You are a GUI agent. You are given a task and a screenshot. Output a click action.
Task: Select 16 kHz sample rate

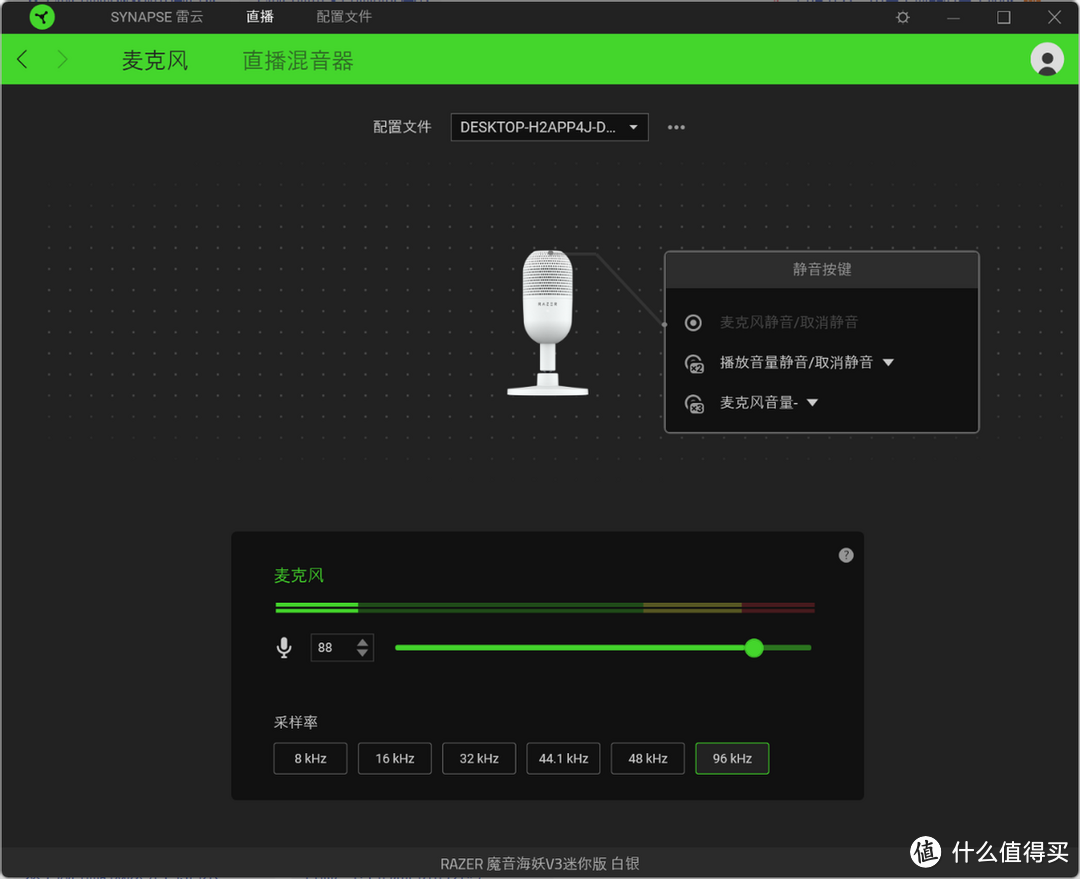395,758
